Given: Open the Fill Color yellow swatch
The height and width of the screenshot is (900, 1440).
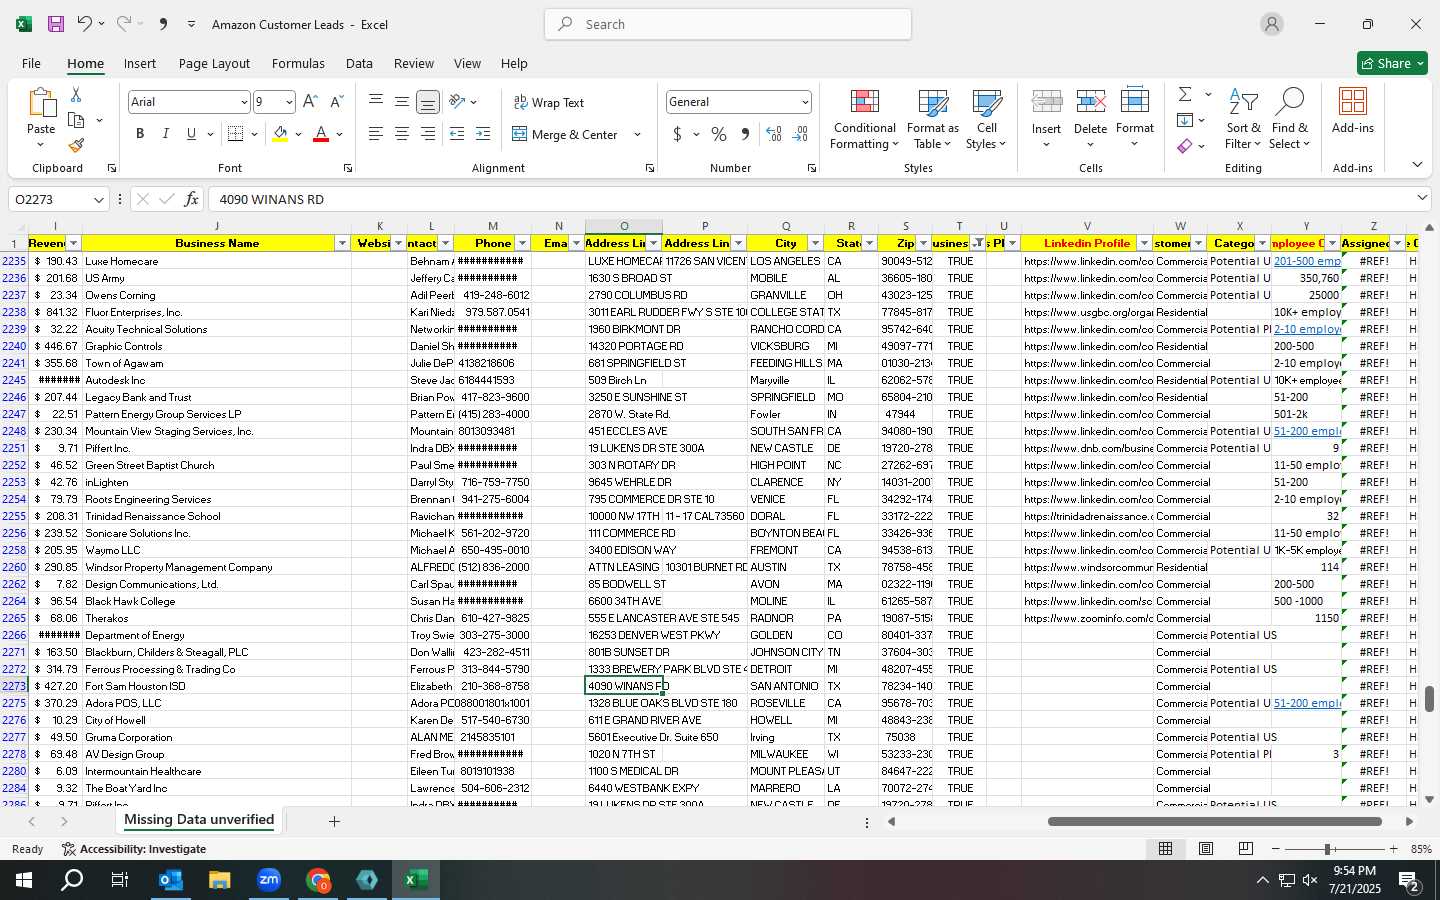Looking at the screenshot, I should (281, 134).
